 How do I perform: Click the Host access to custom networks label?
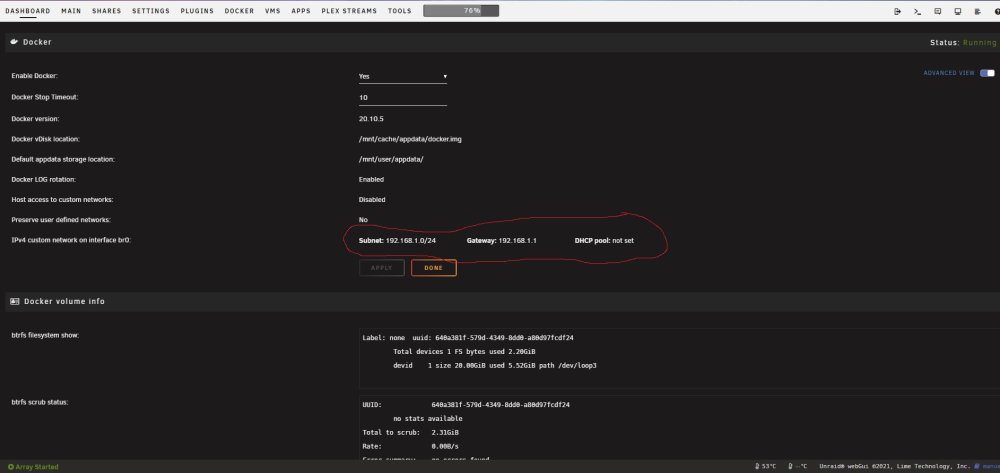(62, 200)
